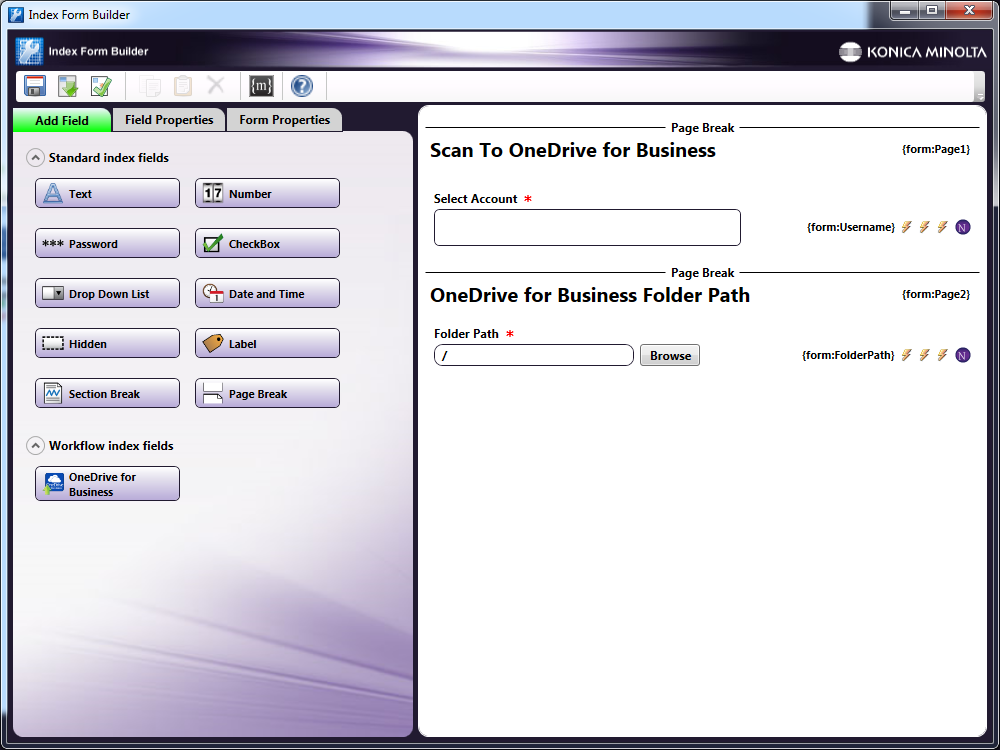Click the title bar application icon
Image resolution: width=1000 pixels, height=750 pixels.
click(16, 14)
